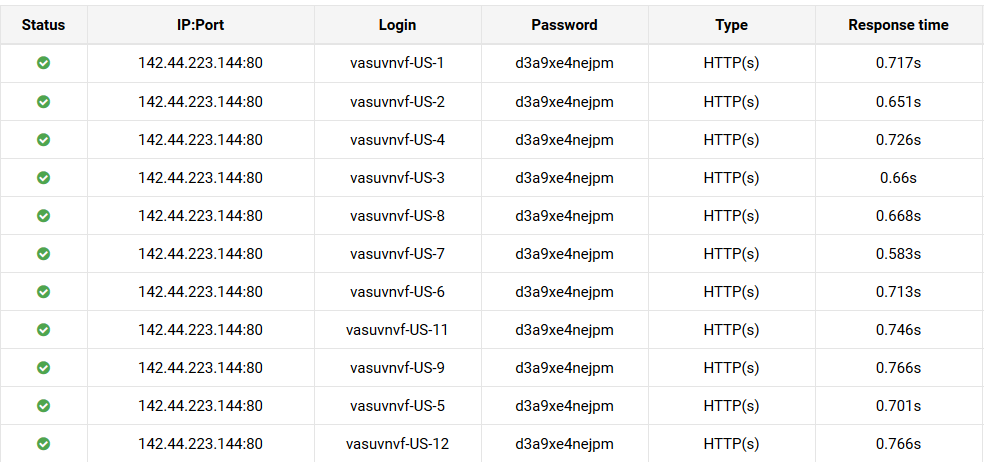Click status icon for vasuvnvf-US-9 row
This screenshot has width=984, height=462.
pyautogui.click(x=43, y=367)
